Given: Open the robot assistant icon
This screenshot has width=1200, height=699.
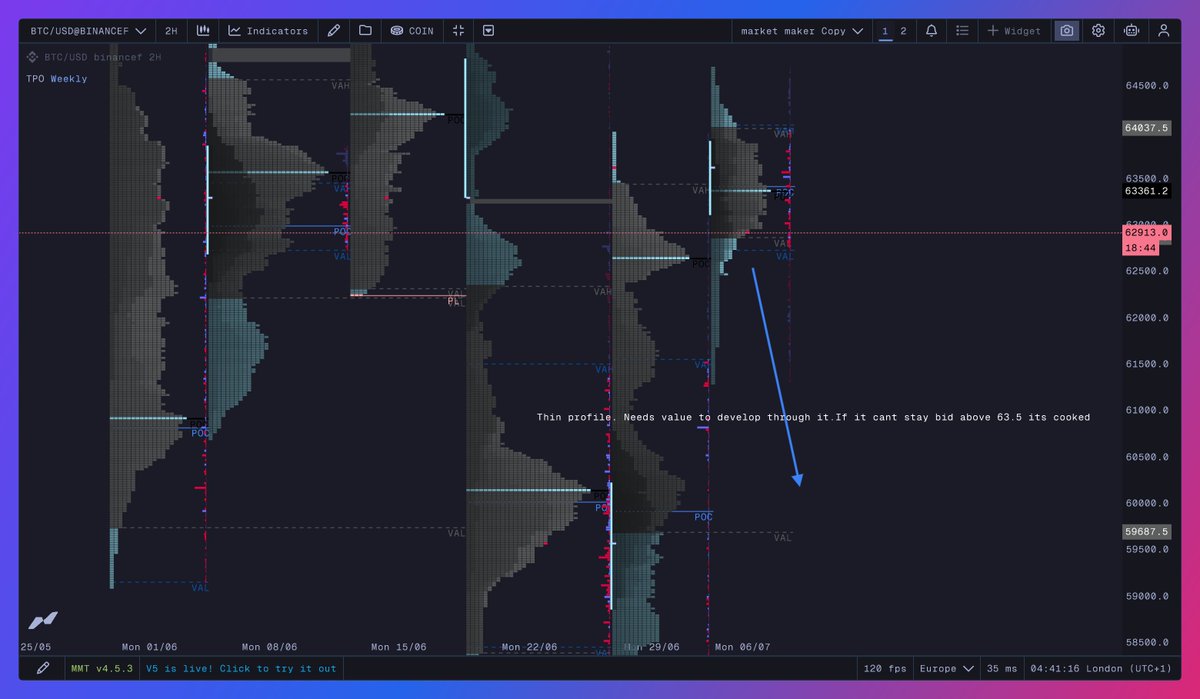Looking at the screenshot, I should [1131, 31].
